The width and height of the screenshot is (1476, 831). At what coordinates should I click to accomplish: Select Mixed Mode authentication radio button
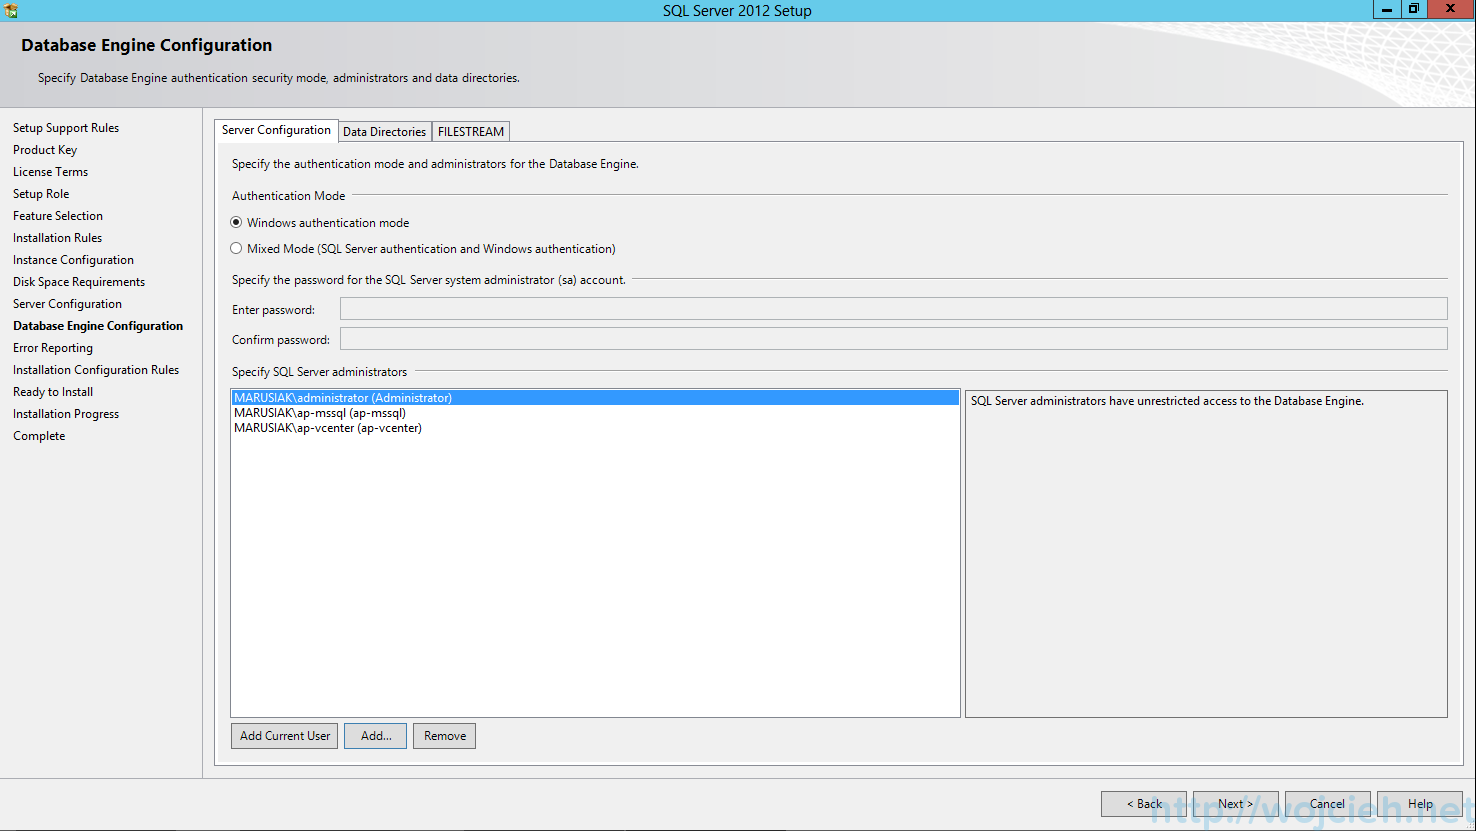click(236, 248)
